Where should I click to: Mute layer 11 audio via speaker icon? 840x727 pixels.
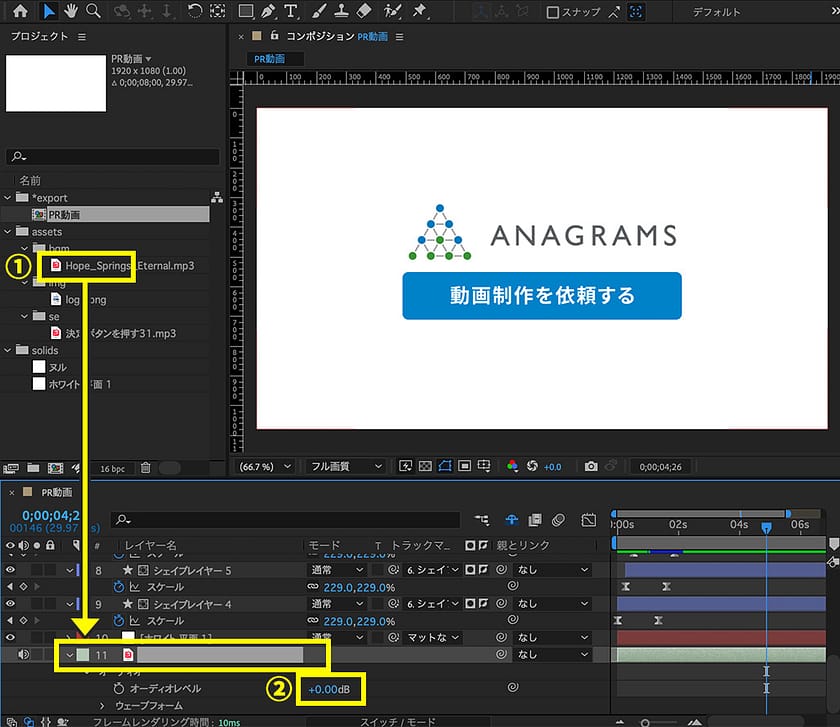(23, 655)
